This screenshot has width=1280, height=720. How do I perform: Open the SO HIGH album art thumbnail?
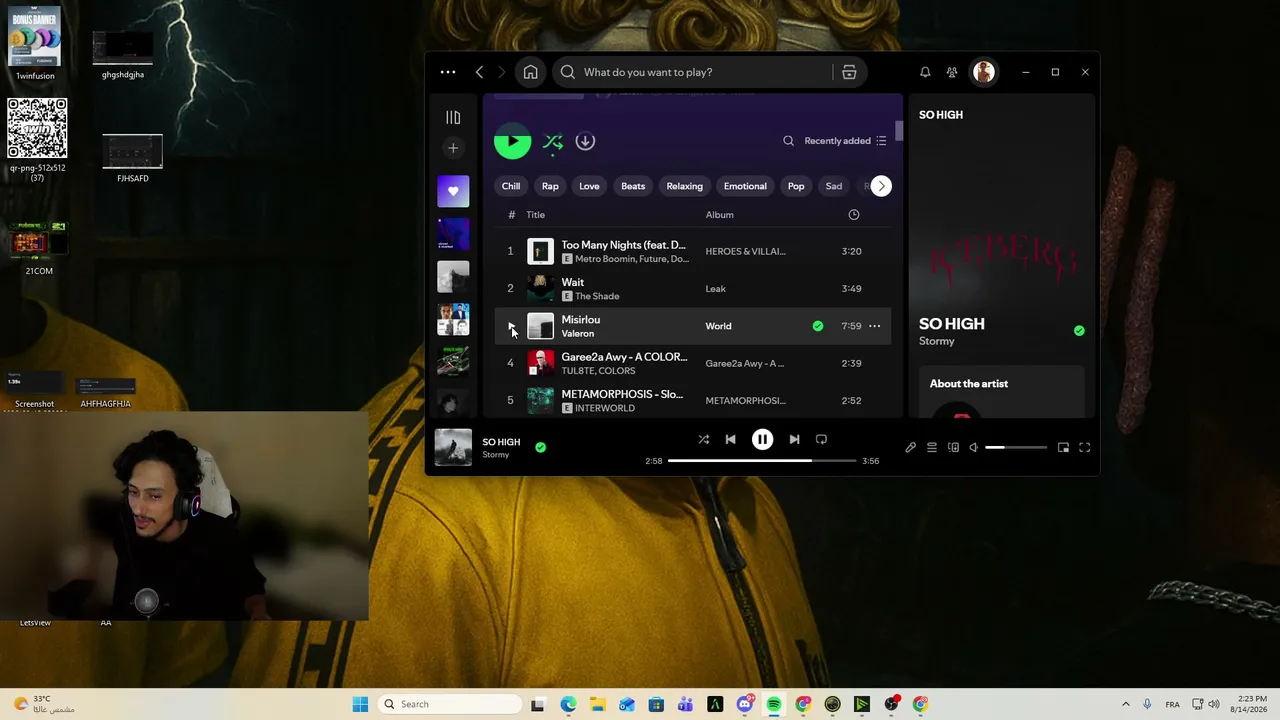tap(453, 447)
